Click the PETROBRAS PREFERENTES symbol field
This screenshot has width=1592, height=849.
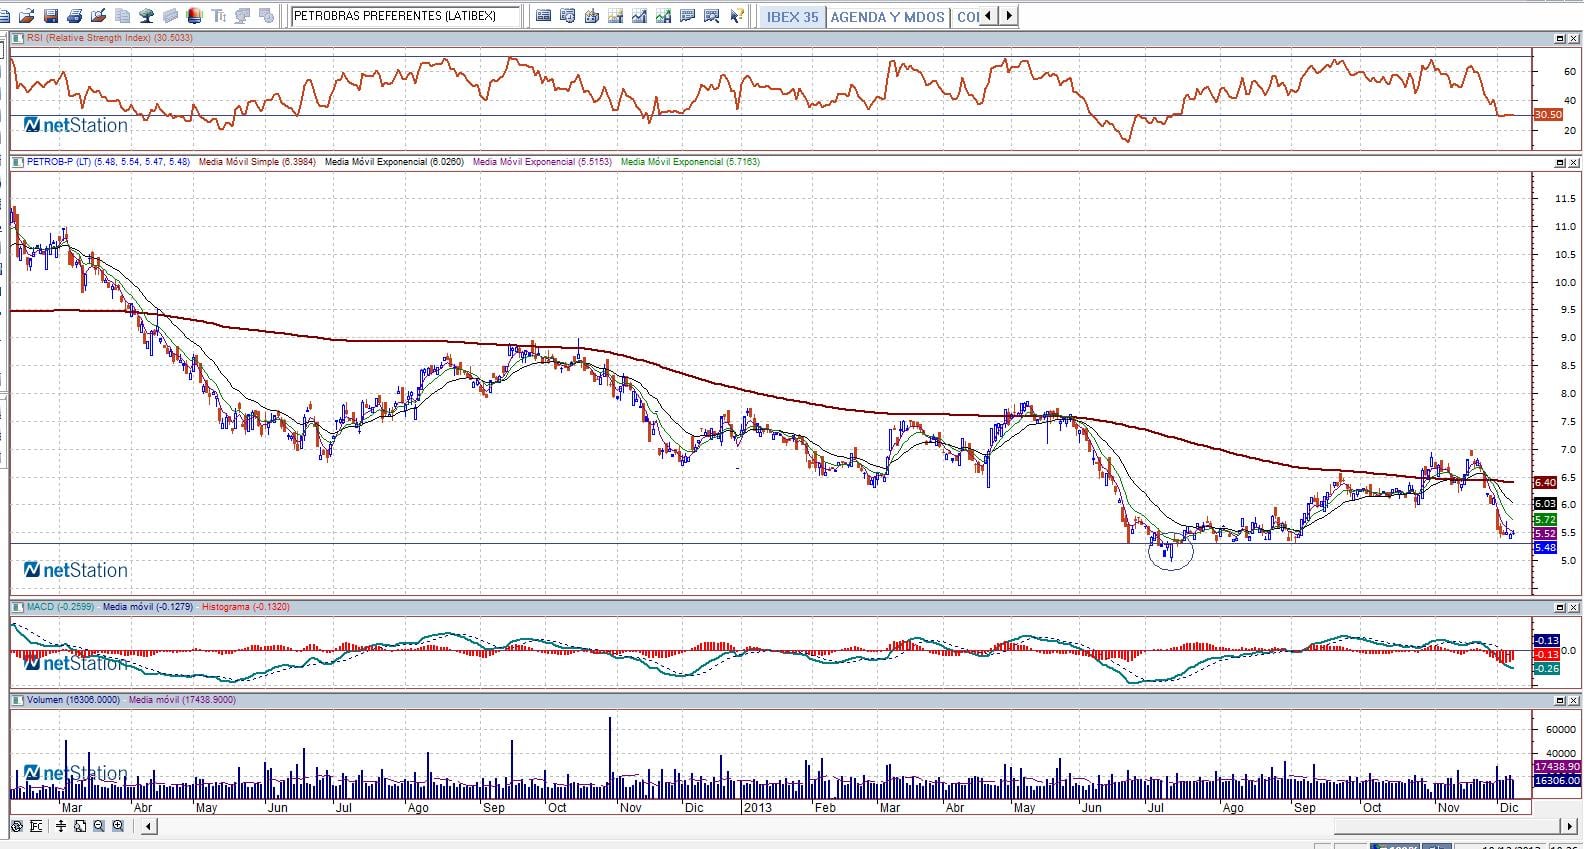(405, 16)
